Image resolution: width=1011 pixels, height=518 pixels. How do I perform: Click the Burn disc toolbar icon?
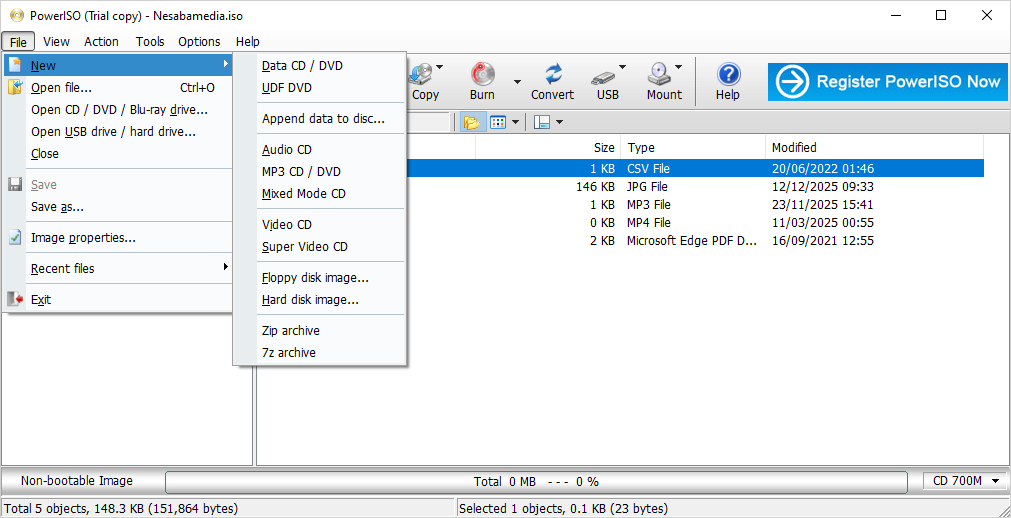pos(483,75)
